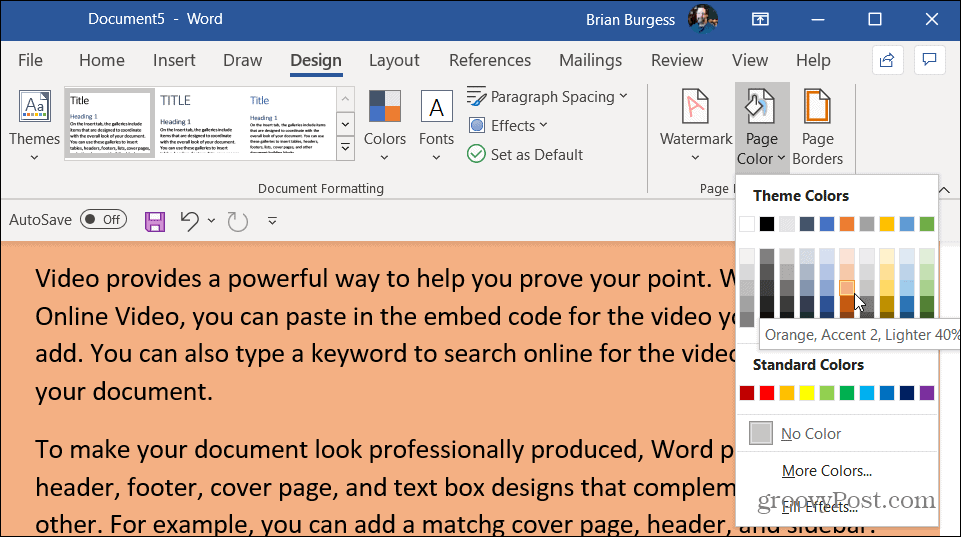
Task: Open the Colors palette dropdown
Action: coord(384,126)
